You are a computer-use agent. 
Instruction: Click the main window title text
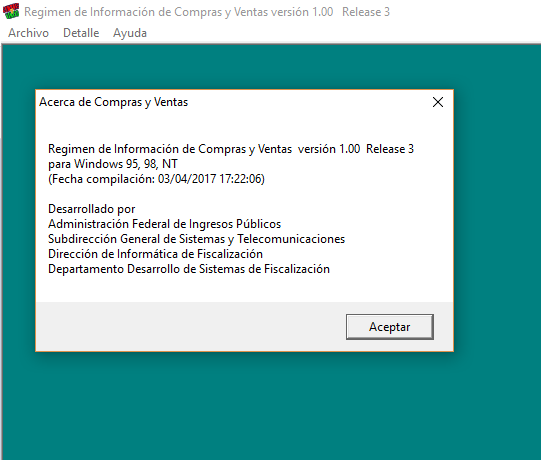207,12
